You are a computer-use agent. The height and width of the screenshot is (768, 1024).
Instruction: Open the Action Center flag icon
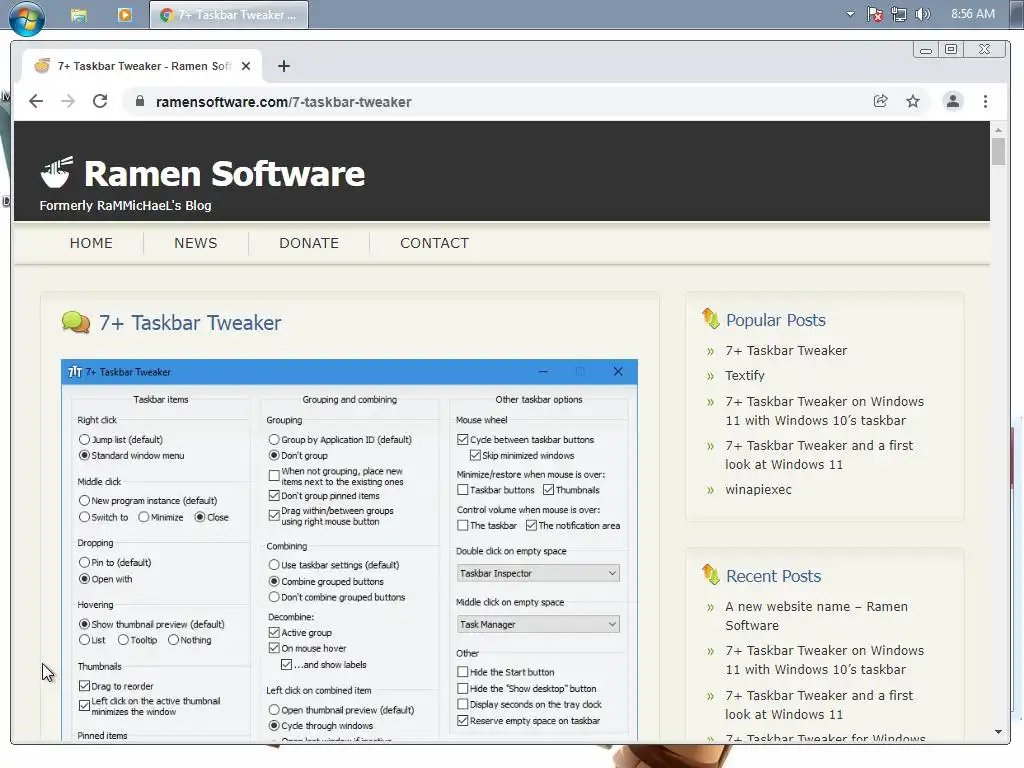tap(874, 14)
